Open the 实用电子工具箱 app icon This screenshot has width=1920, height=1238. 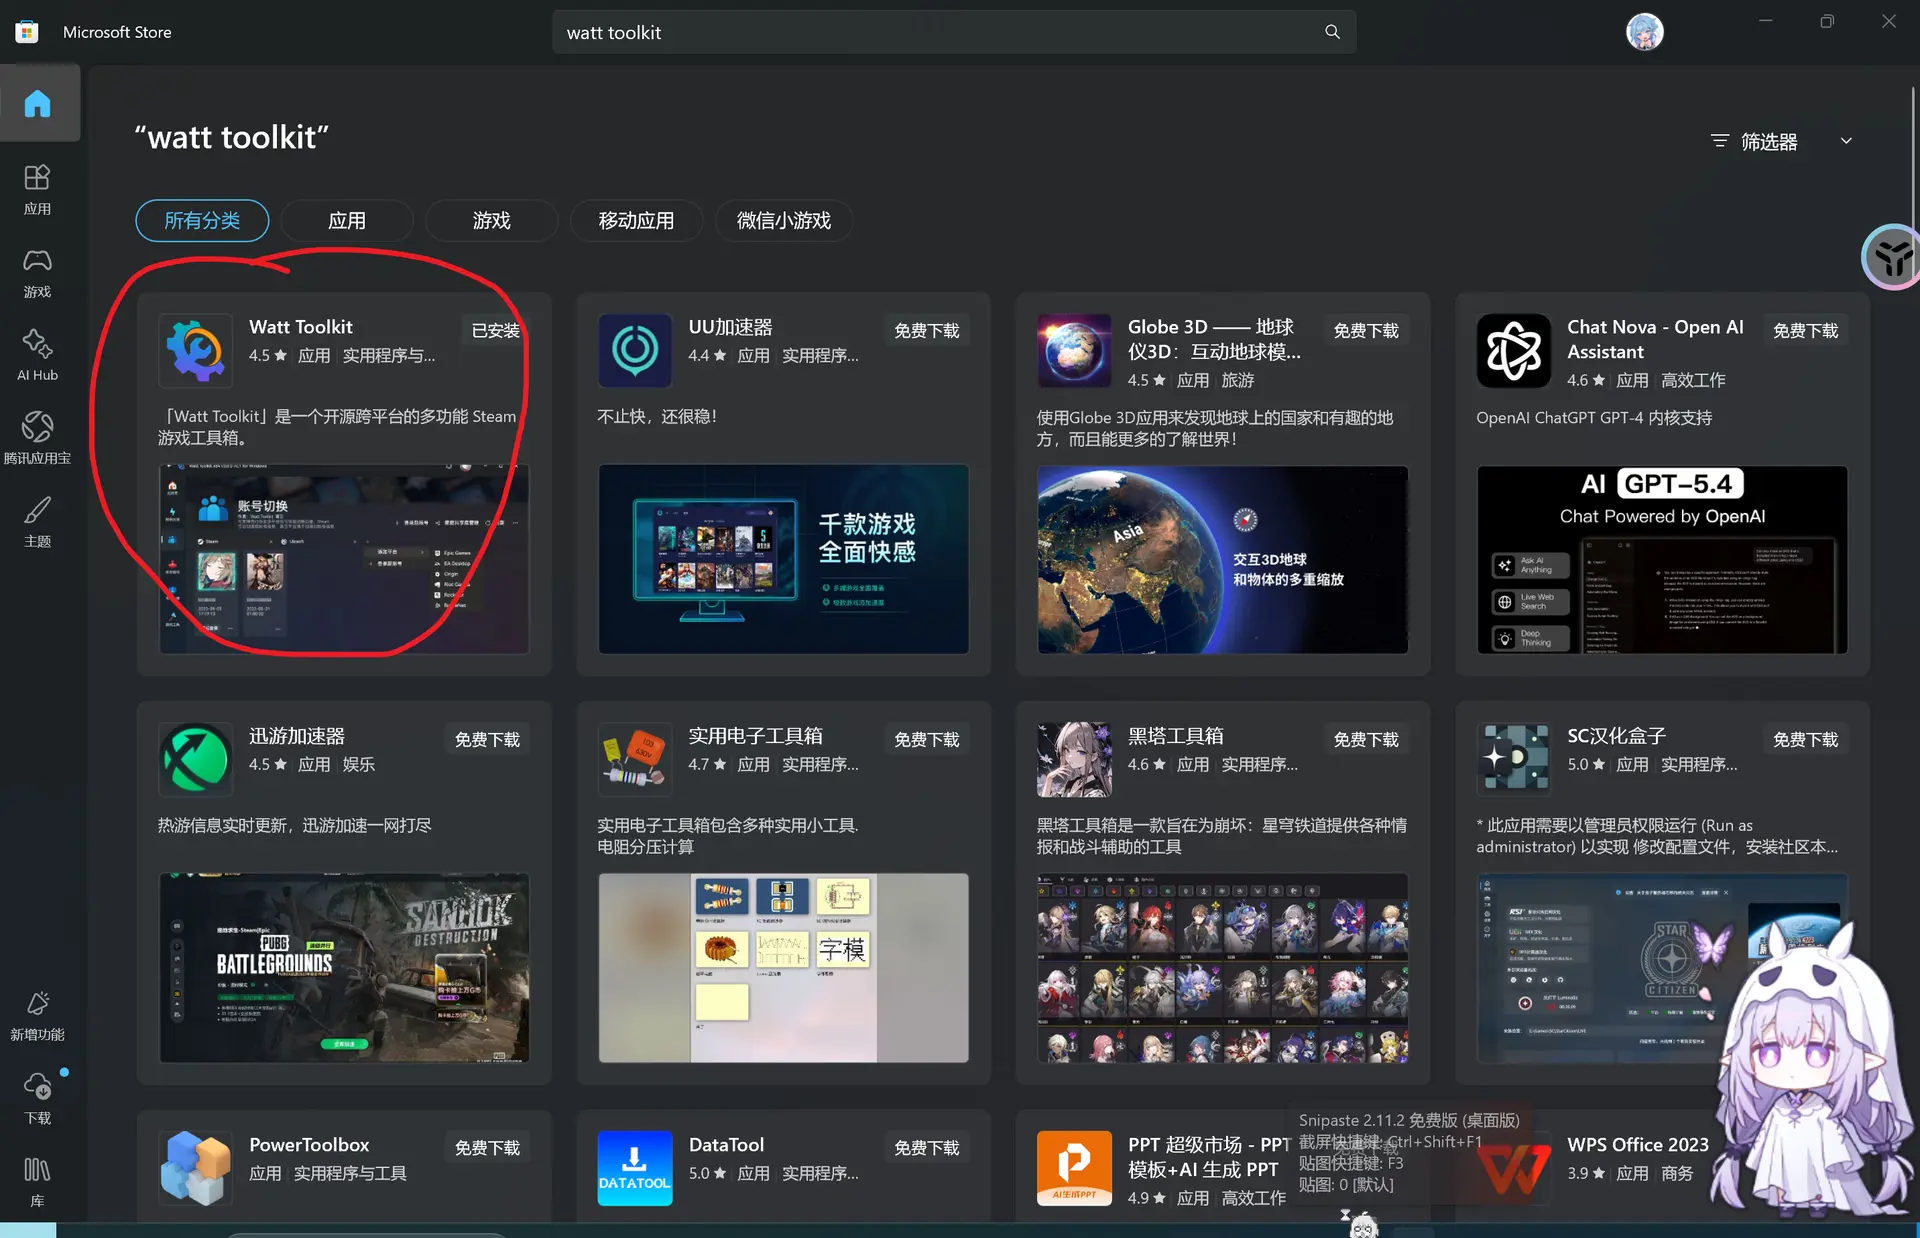[x=635, y=760]
